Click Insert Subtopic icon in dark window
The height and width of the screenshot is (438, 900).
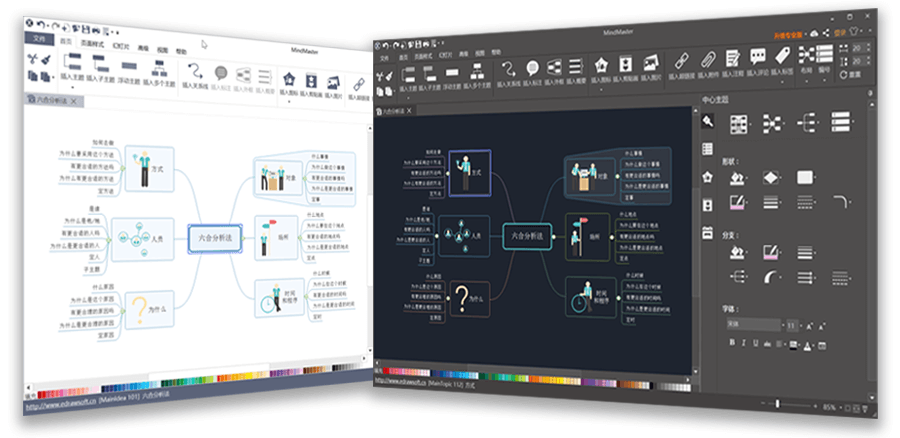[x=429, y=73]
